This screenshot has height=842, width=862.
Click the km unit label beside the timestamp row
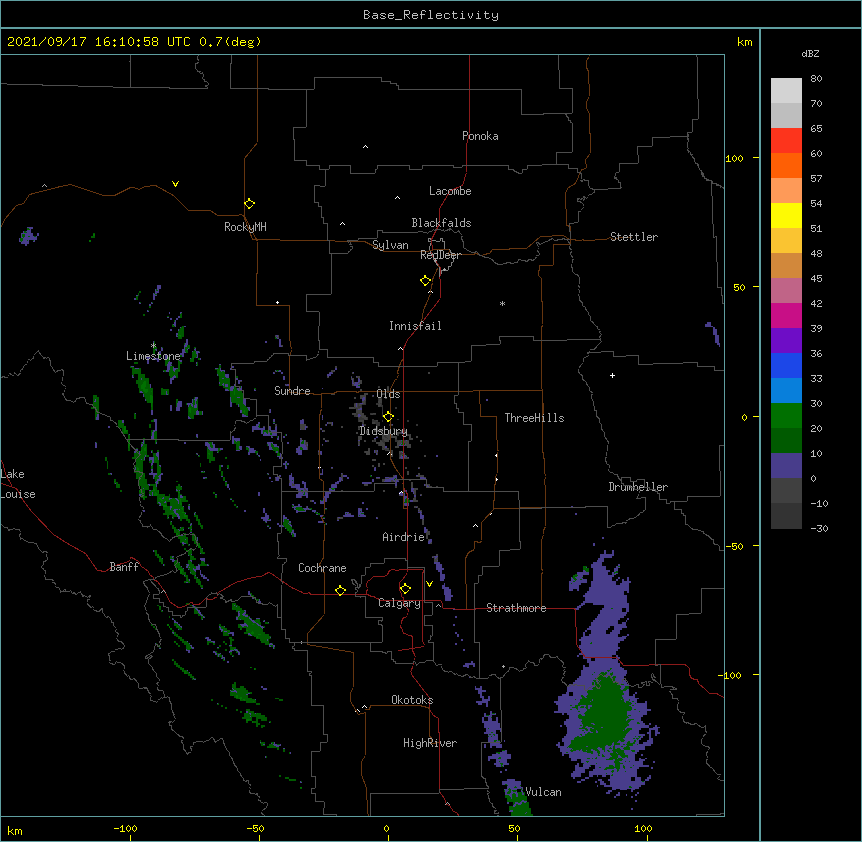click(744, 42)
